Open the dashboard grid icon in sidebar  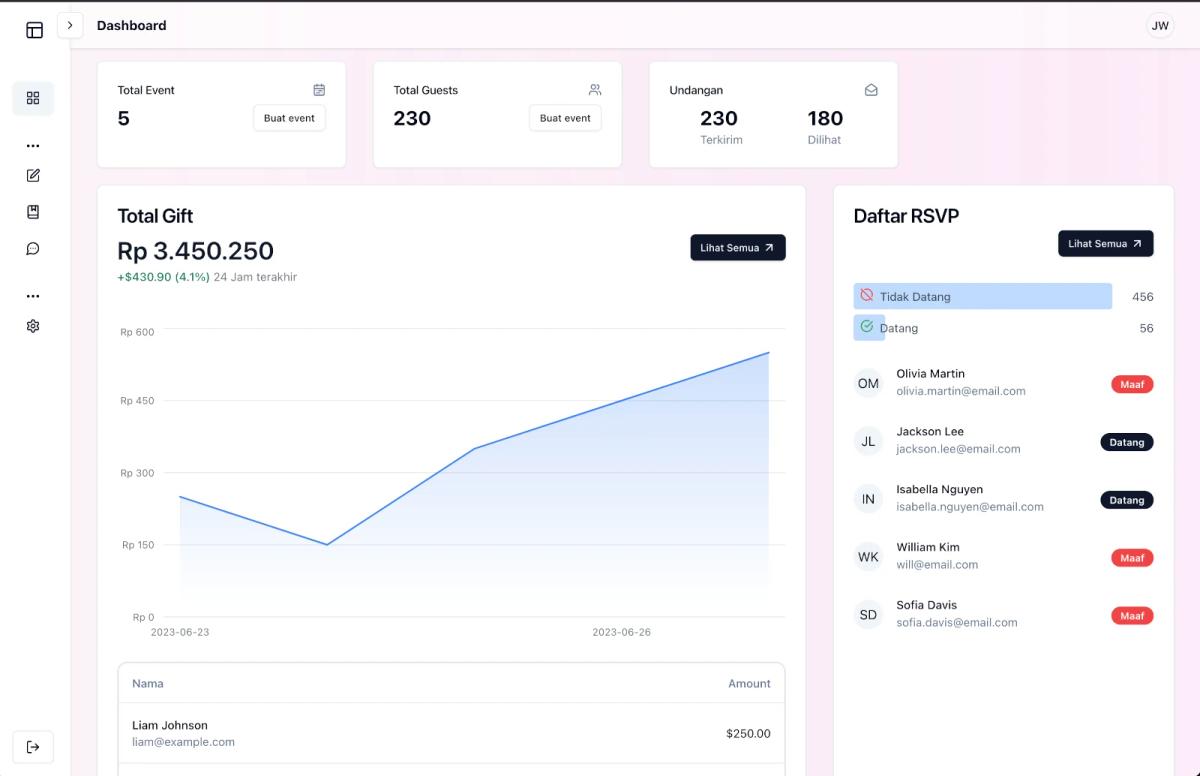tap(33, 98)
